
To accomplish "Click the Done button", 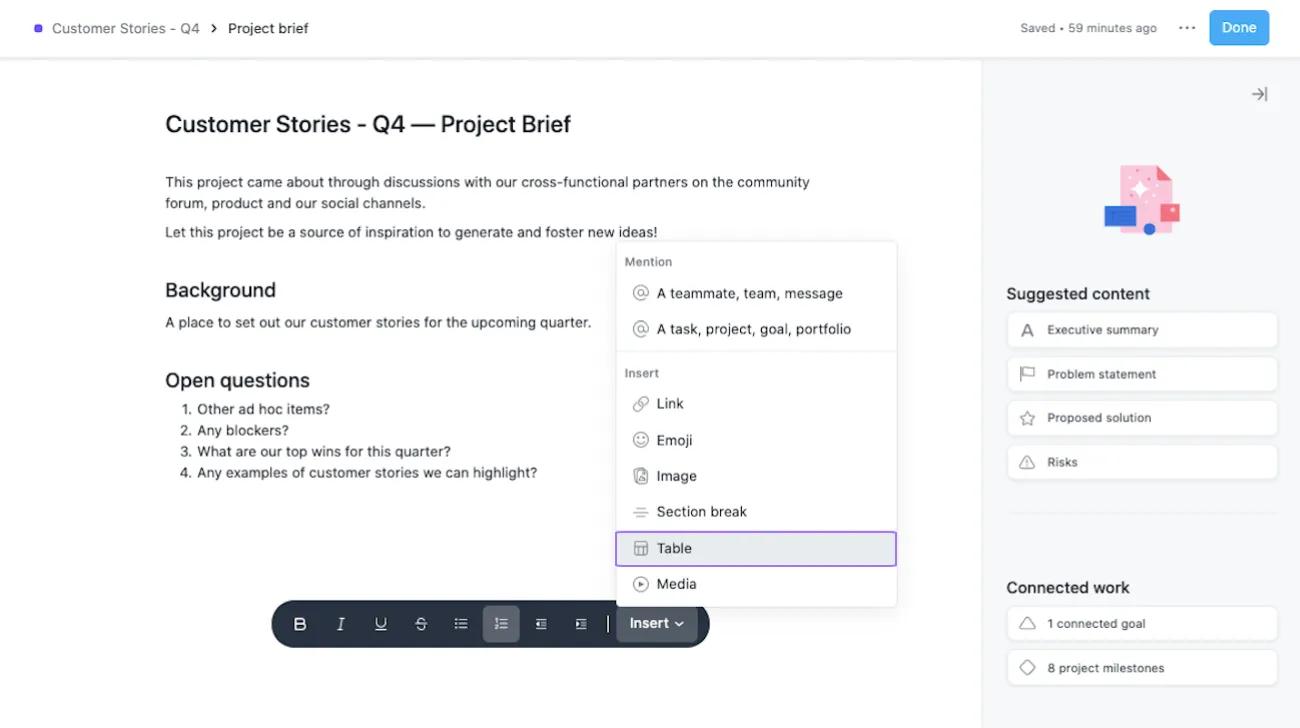I will (1238, 28).
